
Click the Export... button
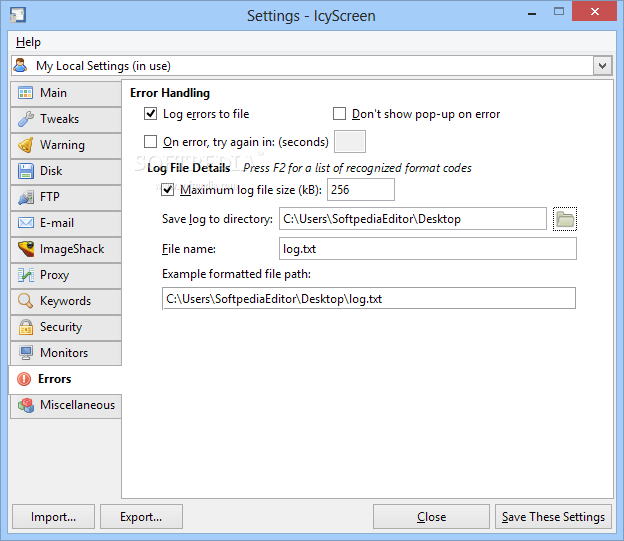click(x=141, y=517)
